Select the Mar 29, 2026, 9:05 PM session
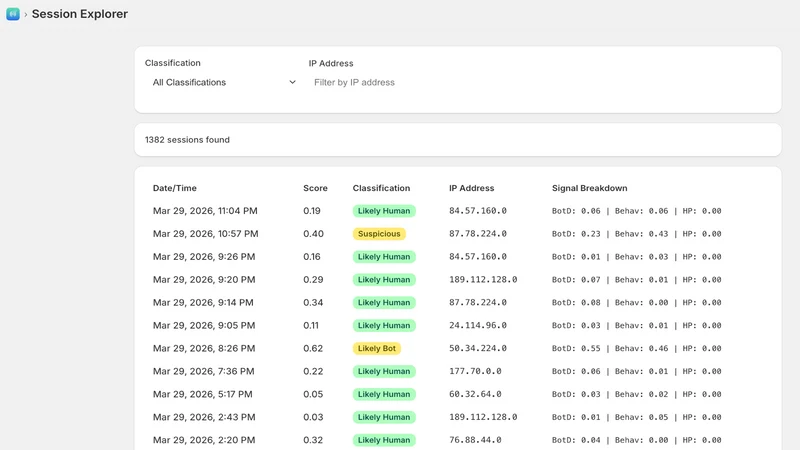Screen dimensions: 800x450 pos(458,326)
